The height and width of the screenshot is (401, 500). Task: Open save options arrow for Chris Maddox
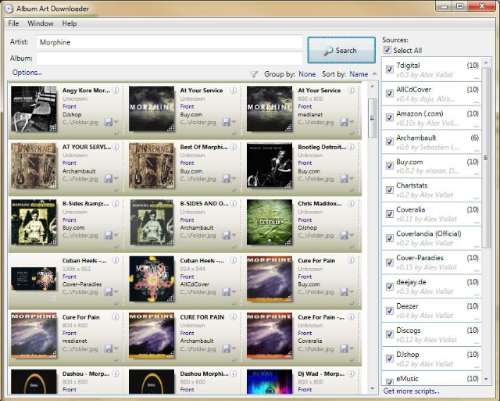tap(352, 236)
